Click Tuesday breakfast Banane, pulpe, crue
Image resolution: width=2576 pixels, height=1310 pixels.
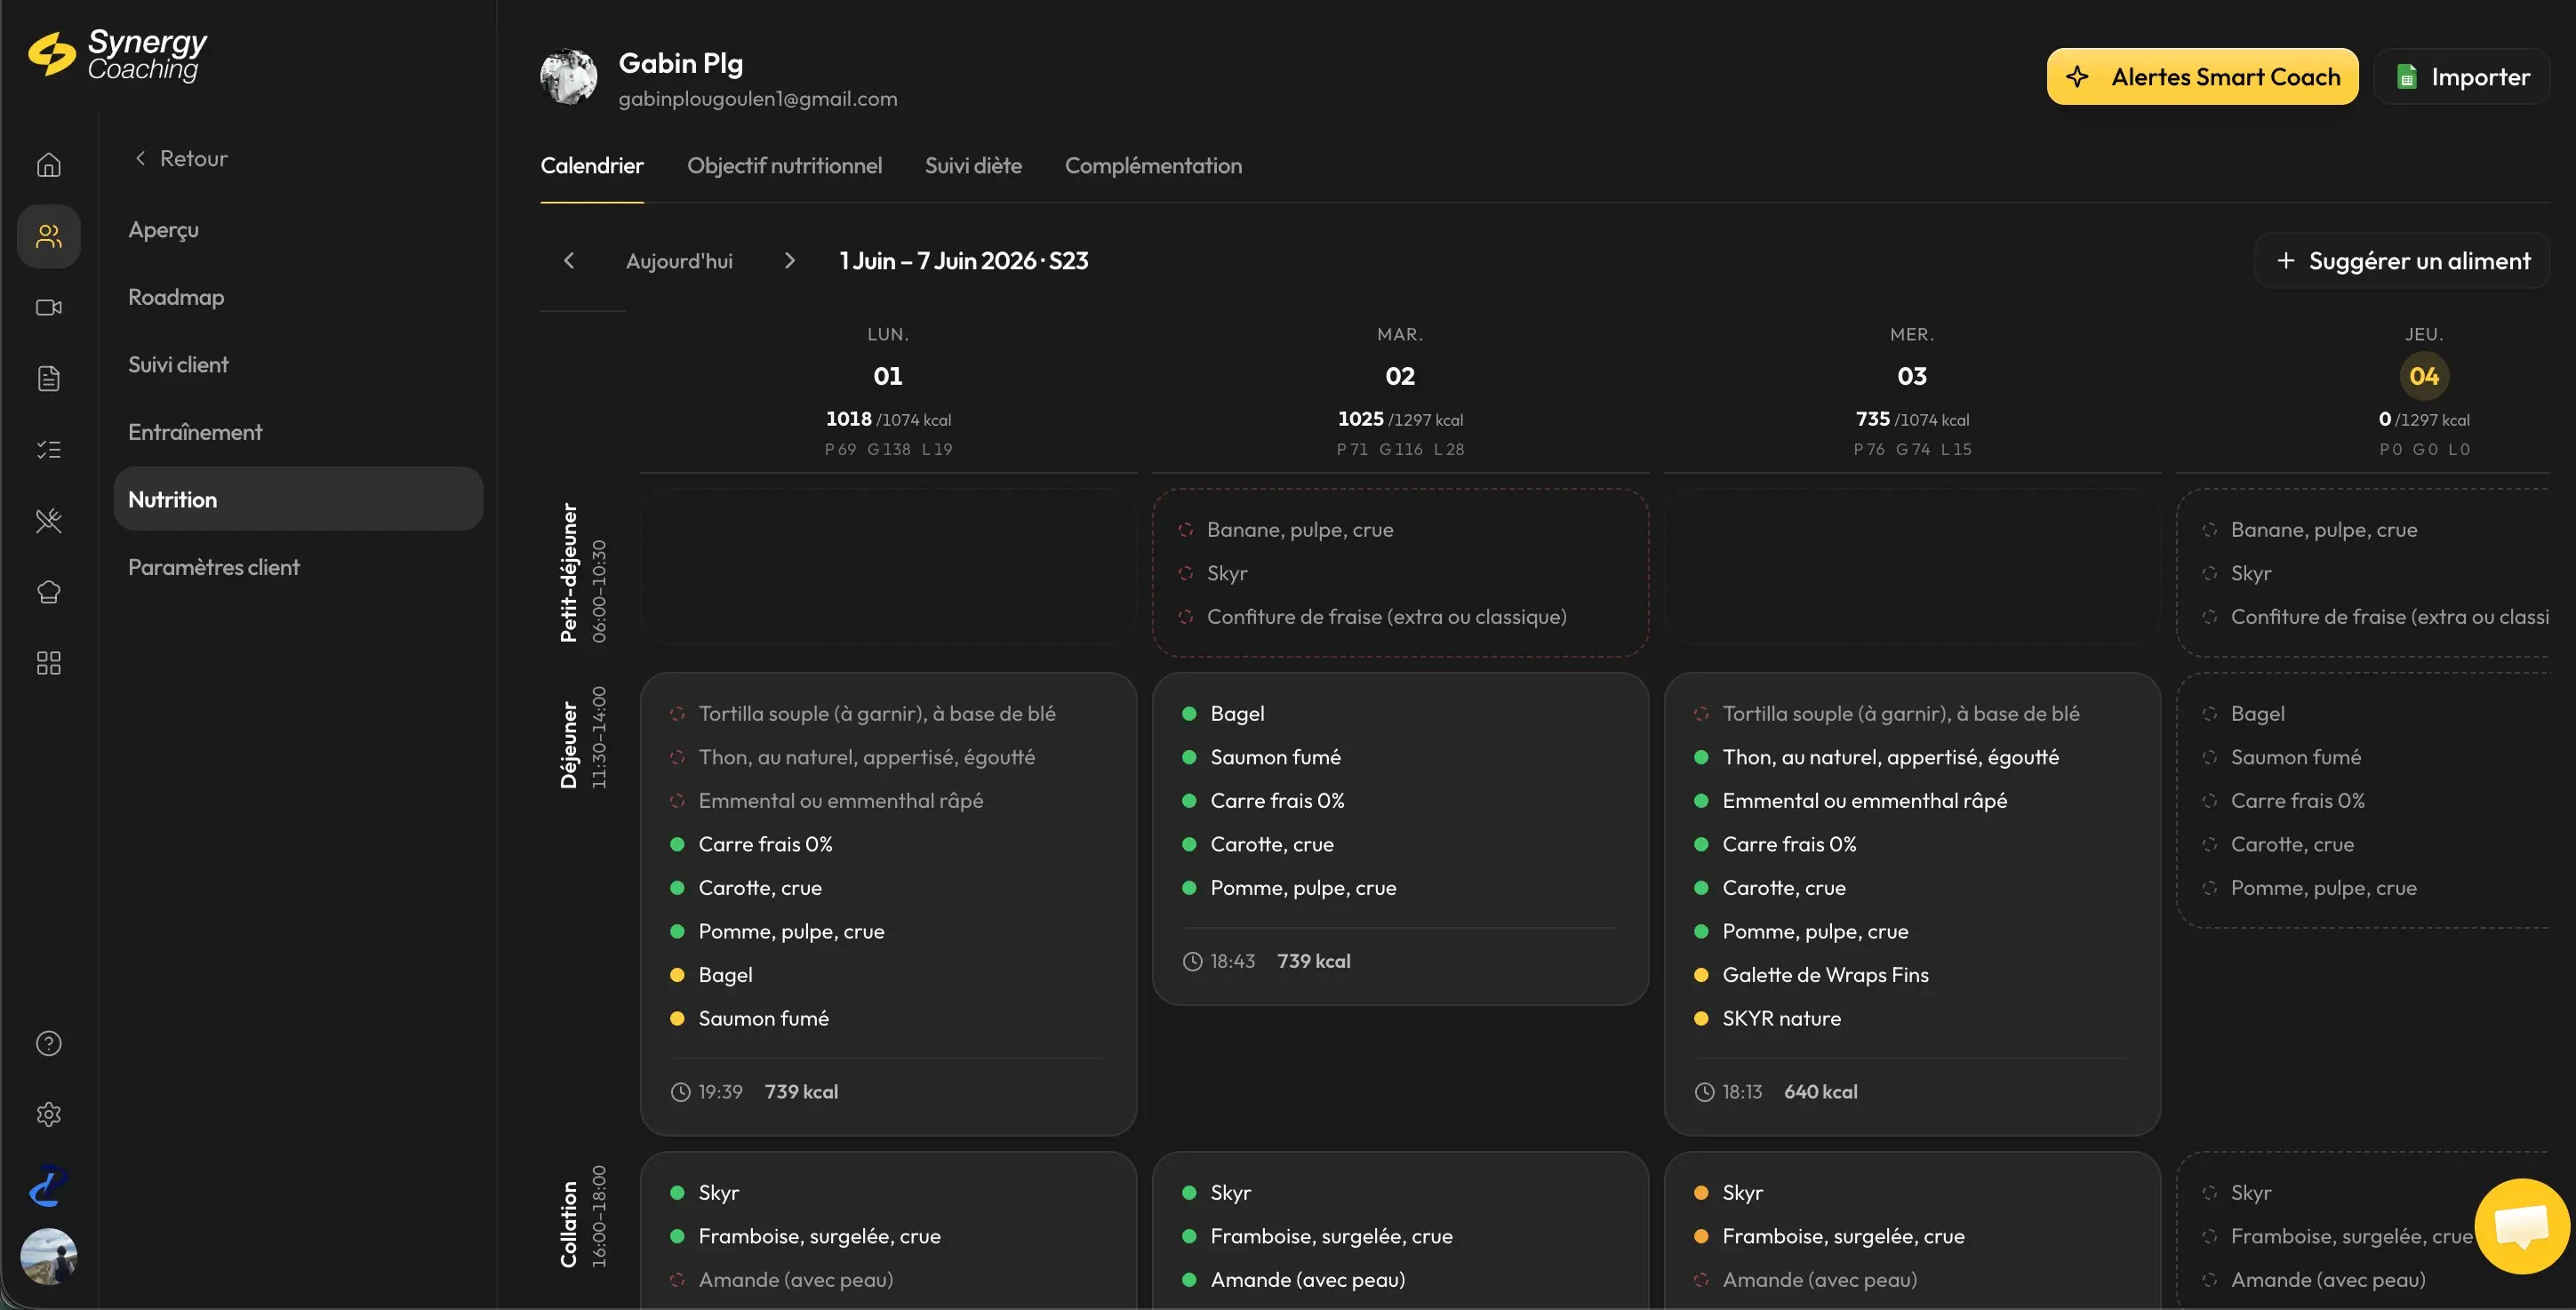coord(1300,530)
